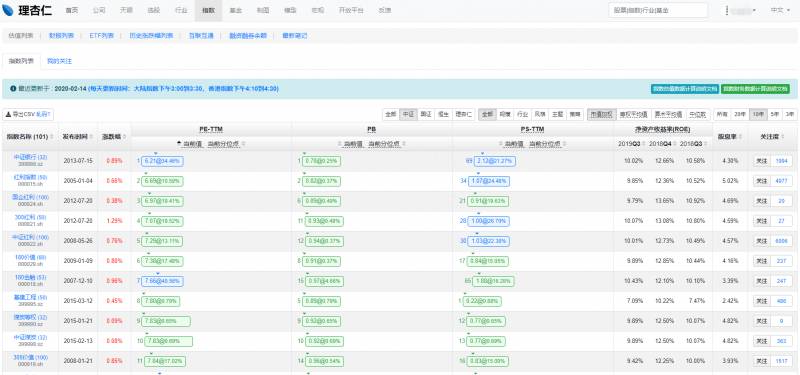This screenshot has width=800, height=375.
Task: Open the 公司 navigation item
Action: coord(99,10)
